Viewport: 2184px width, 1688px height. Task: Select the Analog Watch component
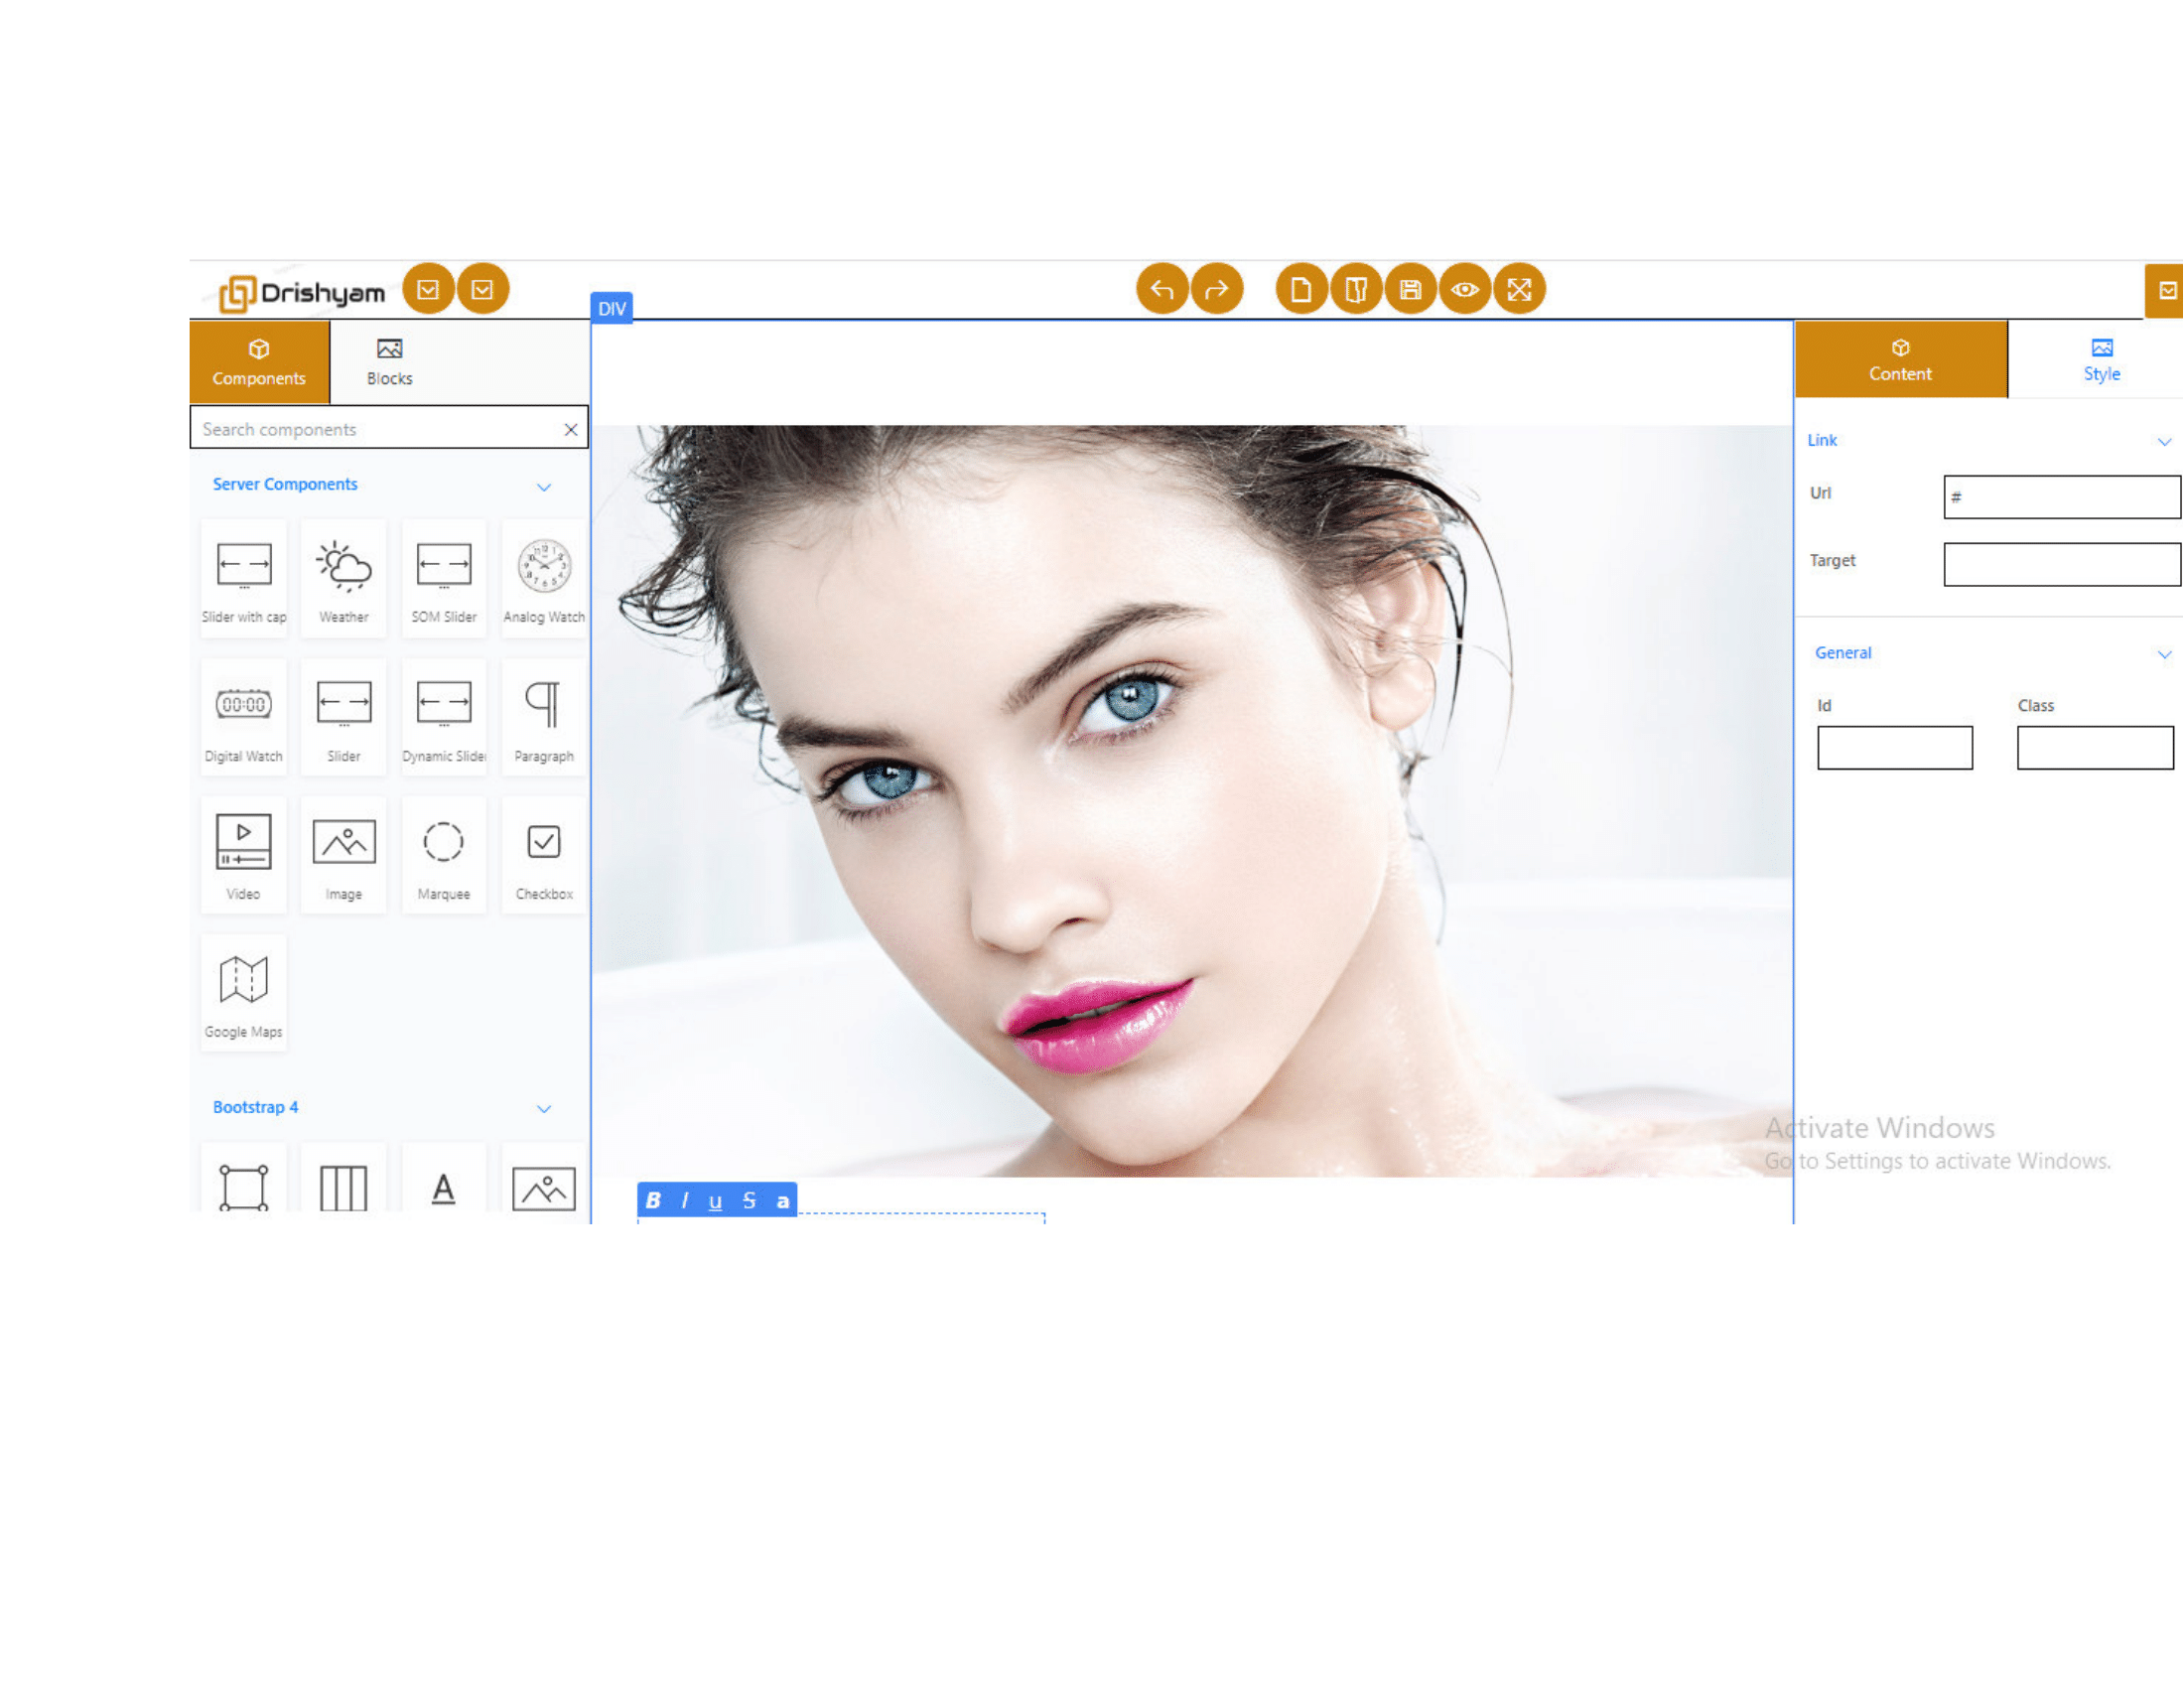coord(544,579)
